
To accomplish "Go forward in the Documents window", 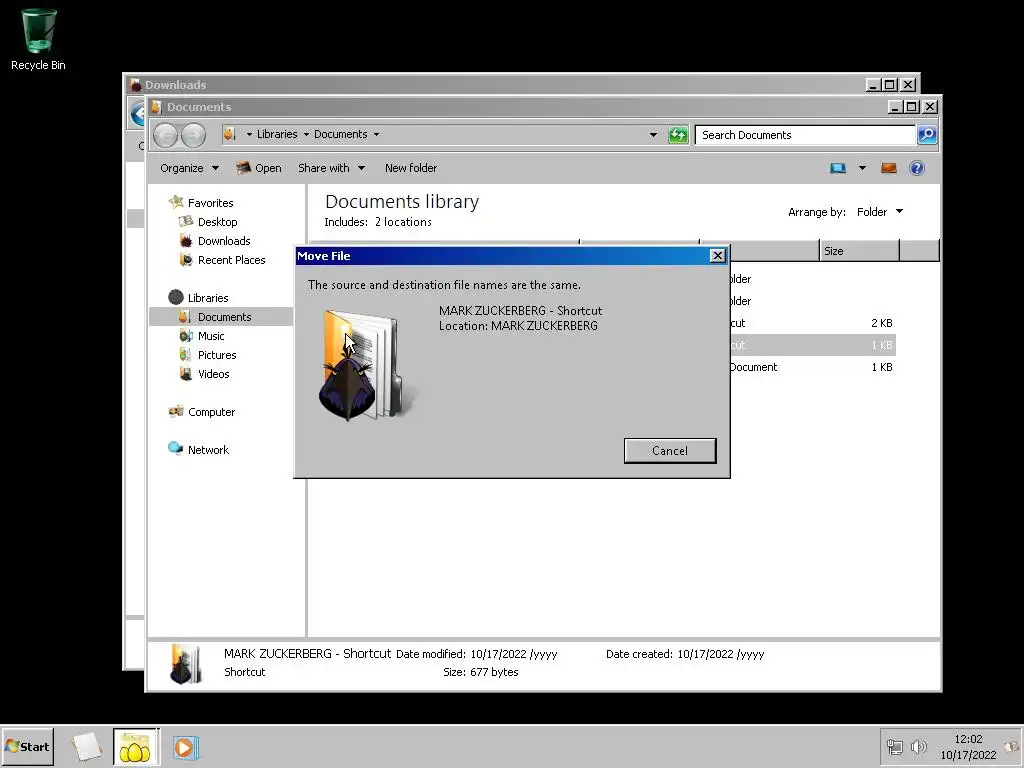I will pos(193,135).
